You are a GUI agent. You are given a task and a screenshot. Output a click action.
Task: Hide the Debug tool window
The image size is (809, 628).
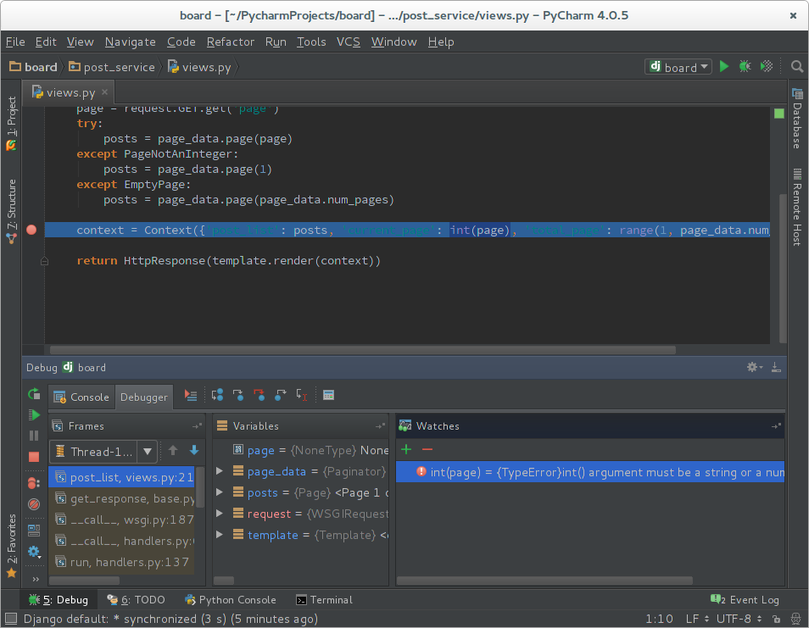click(775, 367)
